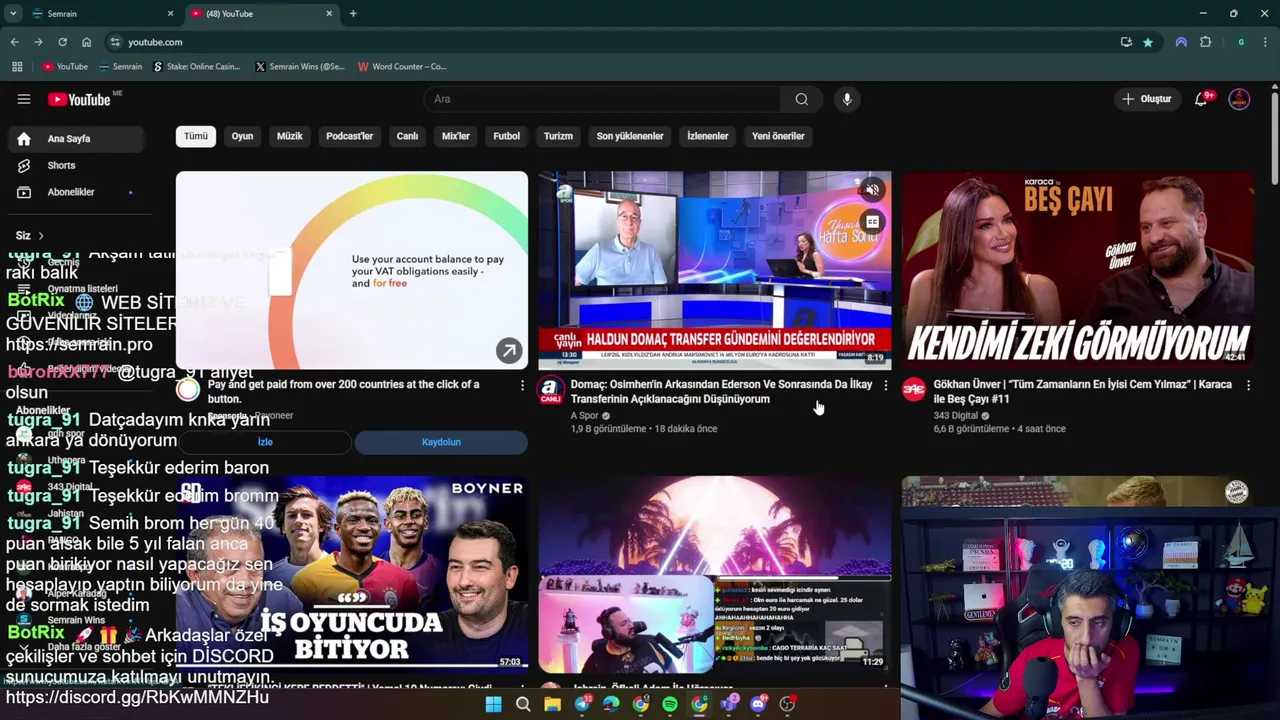This screenshot has width=1280, height=720.
Task: Select the Futbol filter chip
Action: coord(507,136)
